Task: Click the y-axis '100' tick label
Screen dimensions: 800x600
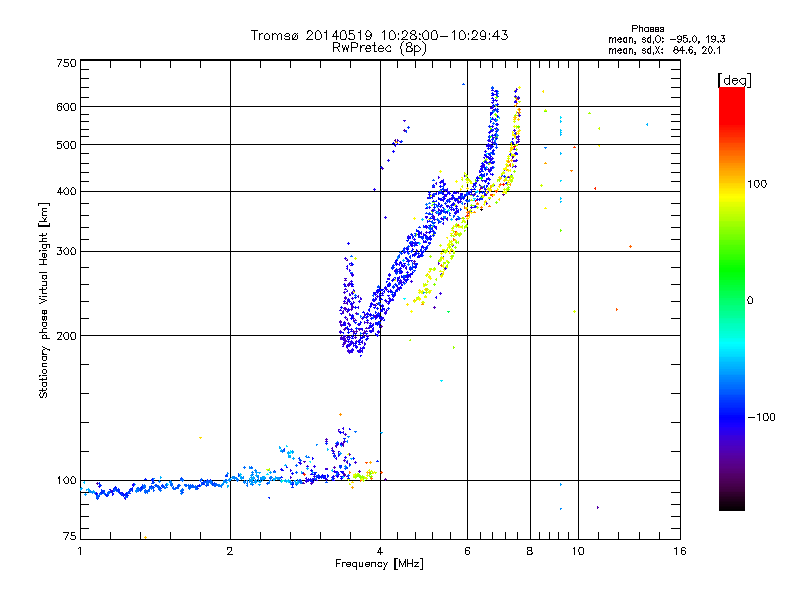Action: tap(66, 480)
